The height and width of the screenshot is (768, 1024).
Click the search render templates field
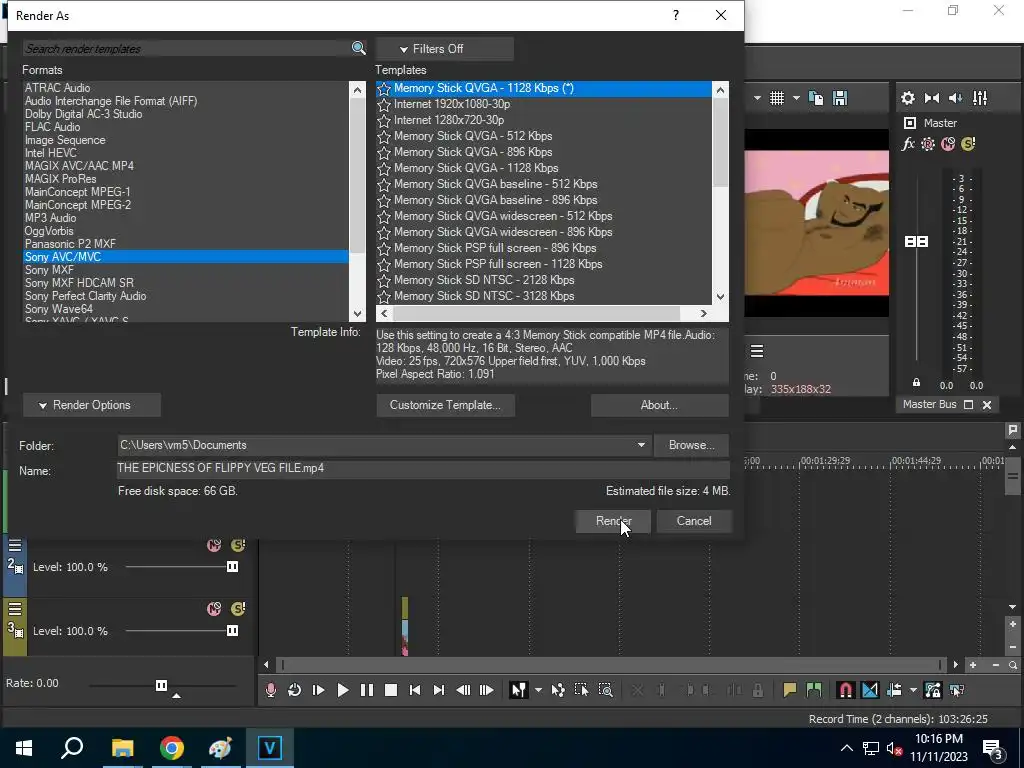[x=187, y=48]
